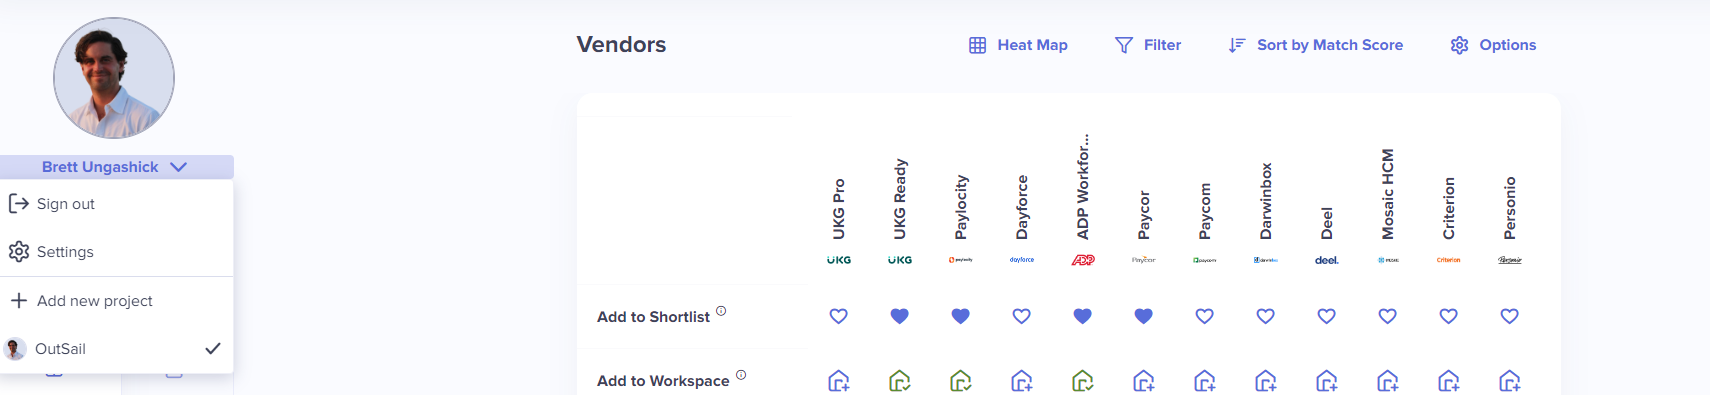Image resolution: width=1710 pixels, height=395 pixels.
Task: Click the UKG Ready logo
Action: 900,260
